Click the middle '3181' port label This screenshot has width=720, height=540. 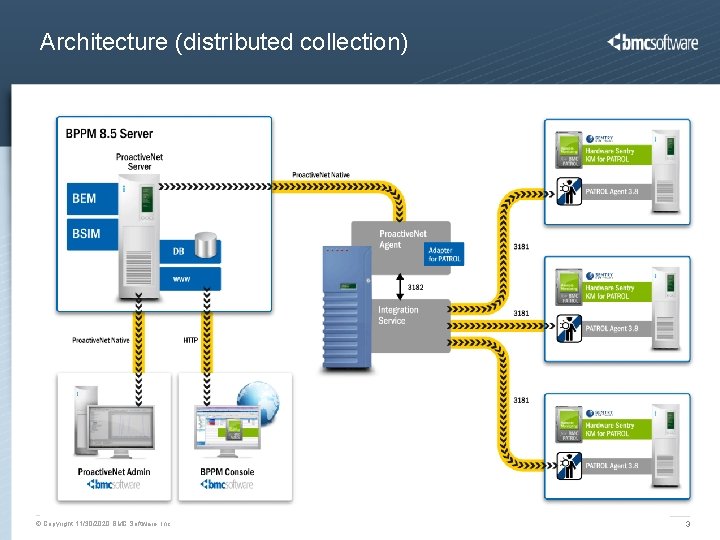521,313
